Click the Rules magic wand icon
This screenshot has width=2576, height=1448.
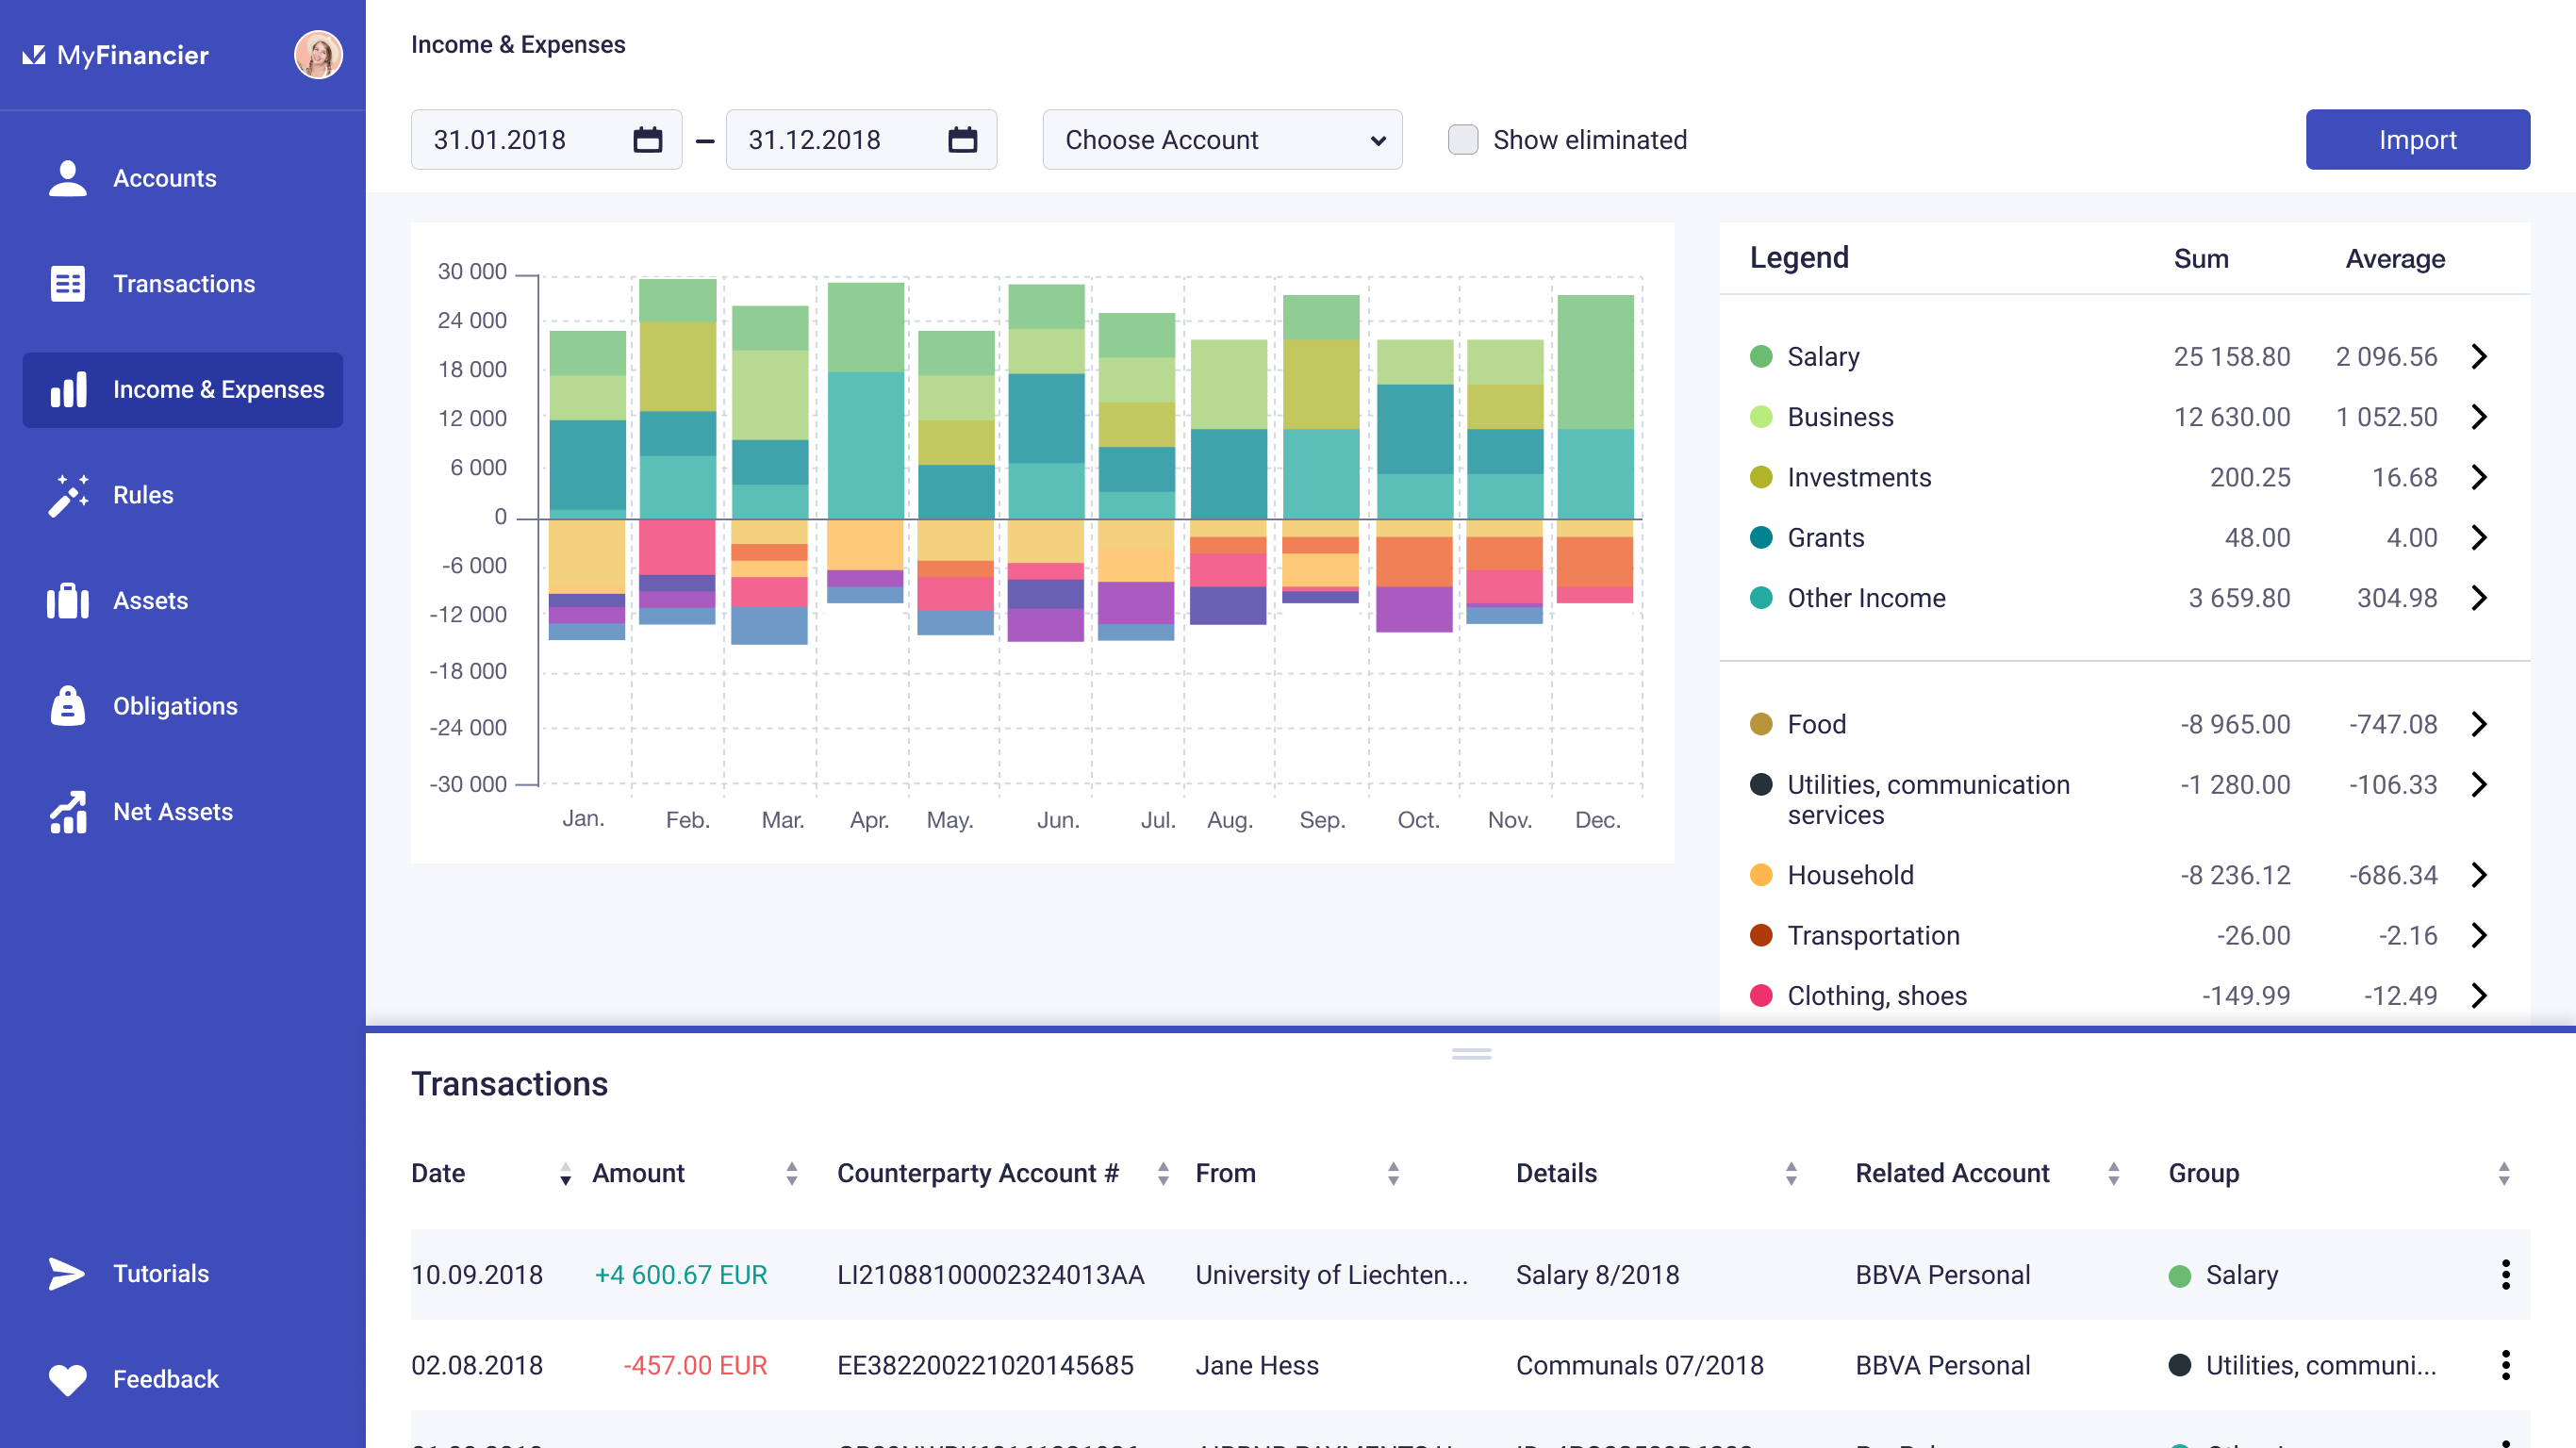tap(67, 495)
